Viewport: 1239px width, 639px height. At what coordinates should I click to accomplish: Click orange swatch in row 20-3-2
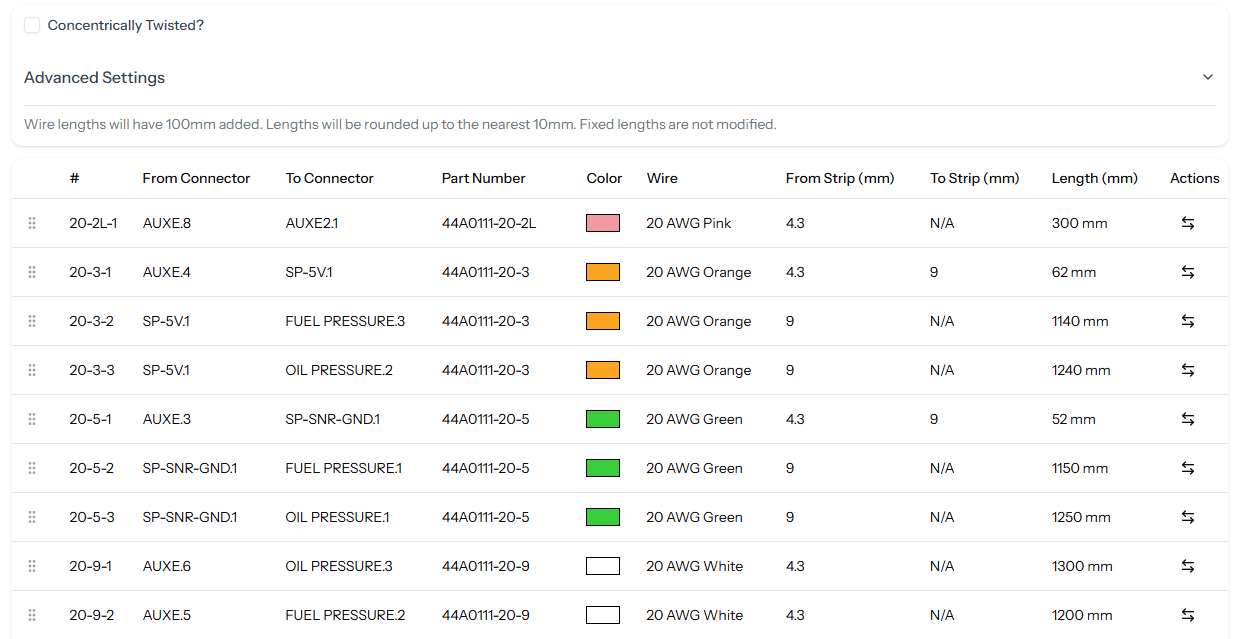point(602,321)
